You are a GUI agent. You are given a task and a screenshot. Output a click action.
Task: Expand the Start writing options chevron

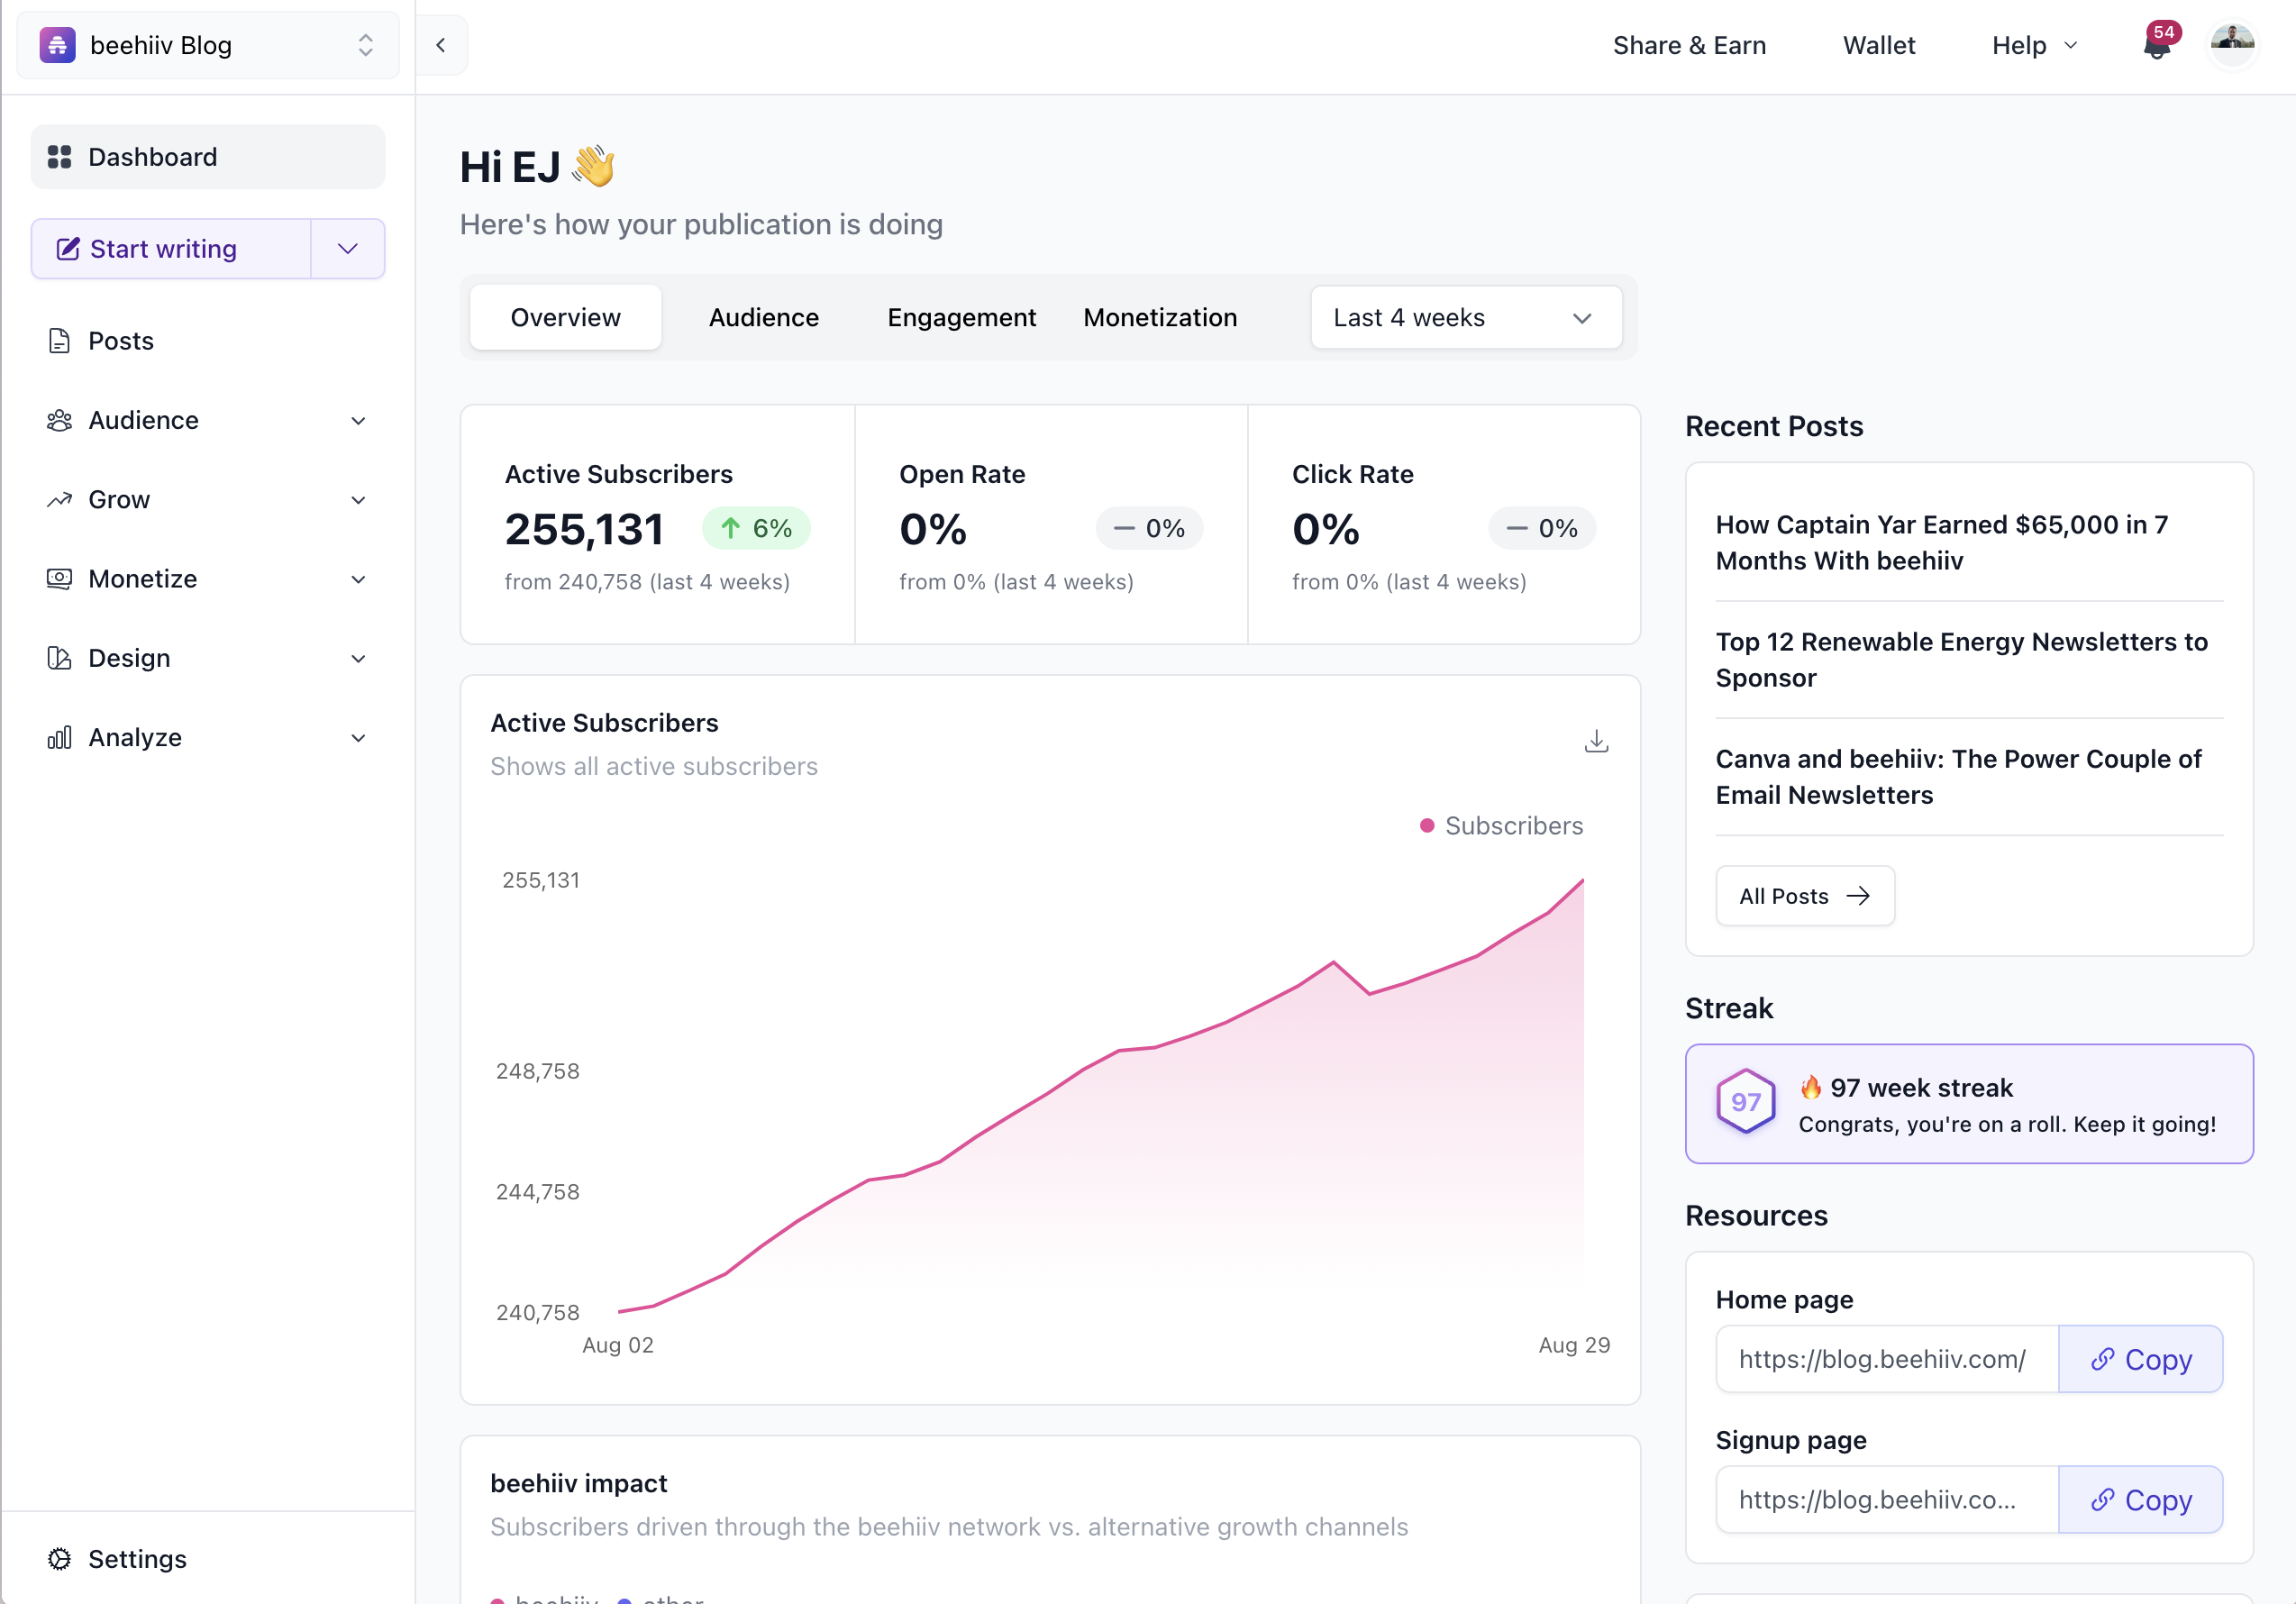(346, 248)
